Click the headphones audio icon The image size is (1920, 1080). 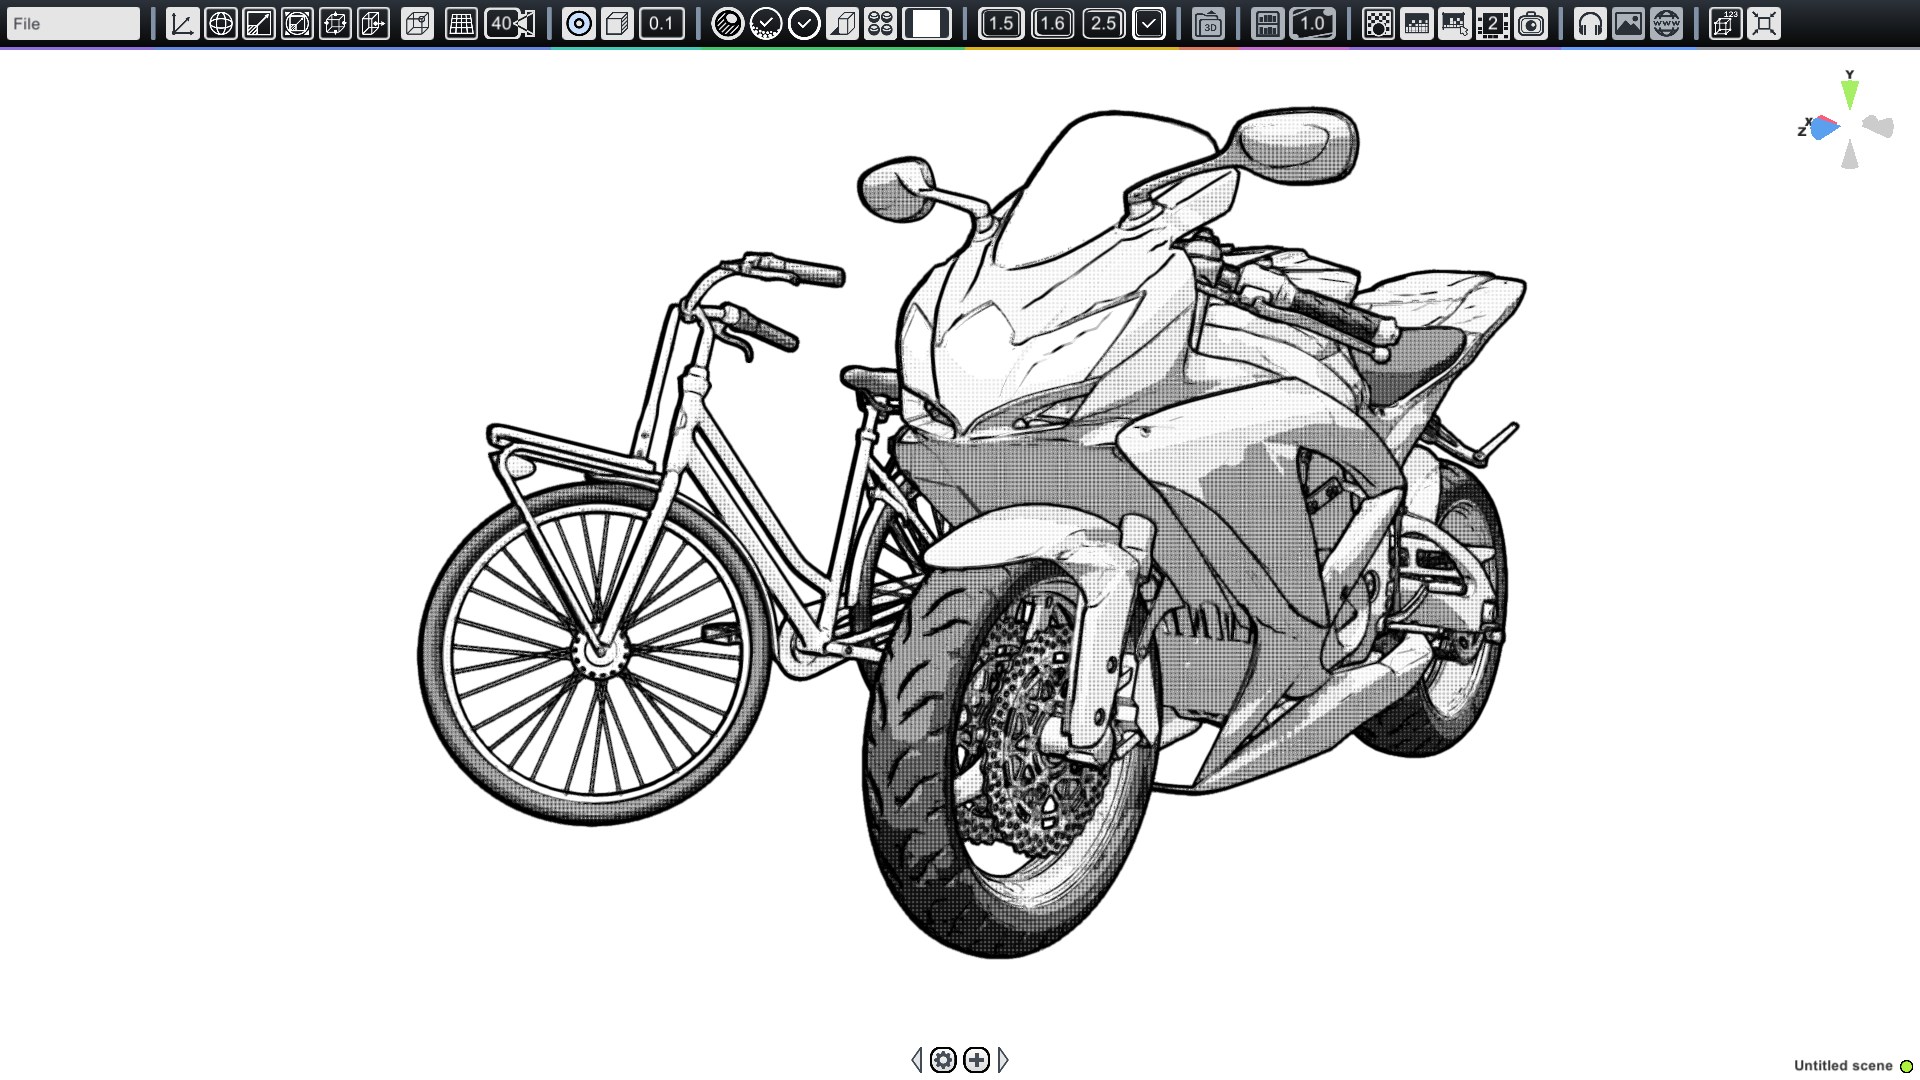click(x=1590, y=23)
